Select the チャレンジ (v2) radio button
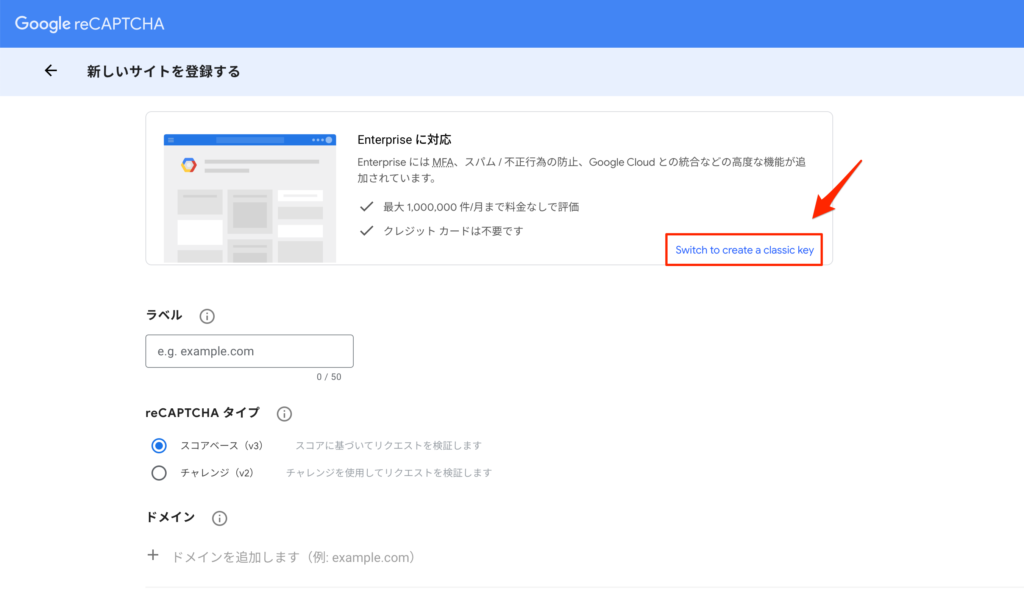This screenshot has height=610, width=1024. coord(158,473)
